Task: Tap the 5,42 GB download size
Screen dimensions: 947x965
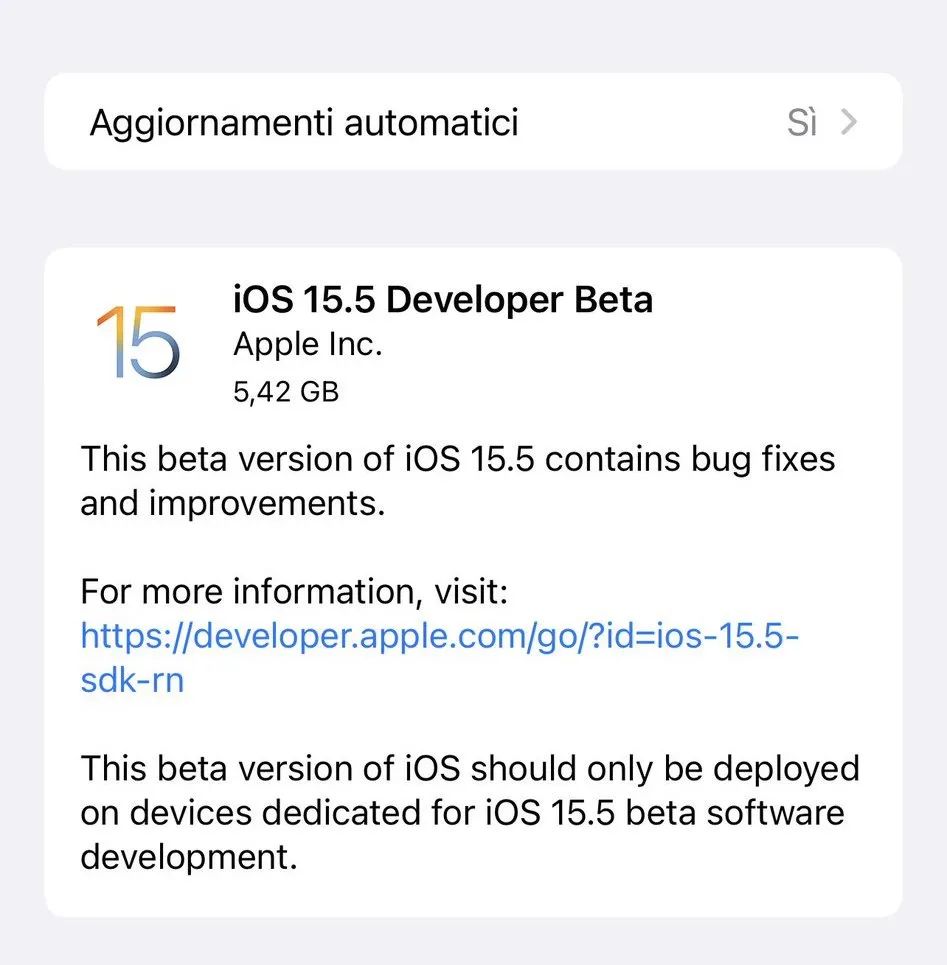Action: (x=286, y=391)
